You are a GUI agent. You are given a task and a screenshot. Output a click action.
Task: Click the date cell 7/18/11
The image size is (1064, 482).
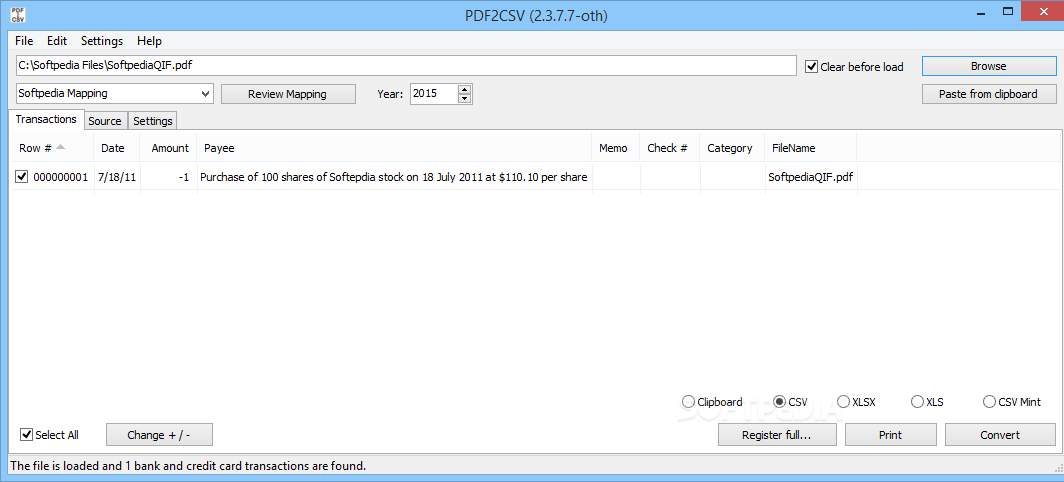pos(117,177)
